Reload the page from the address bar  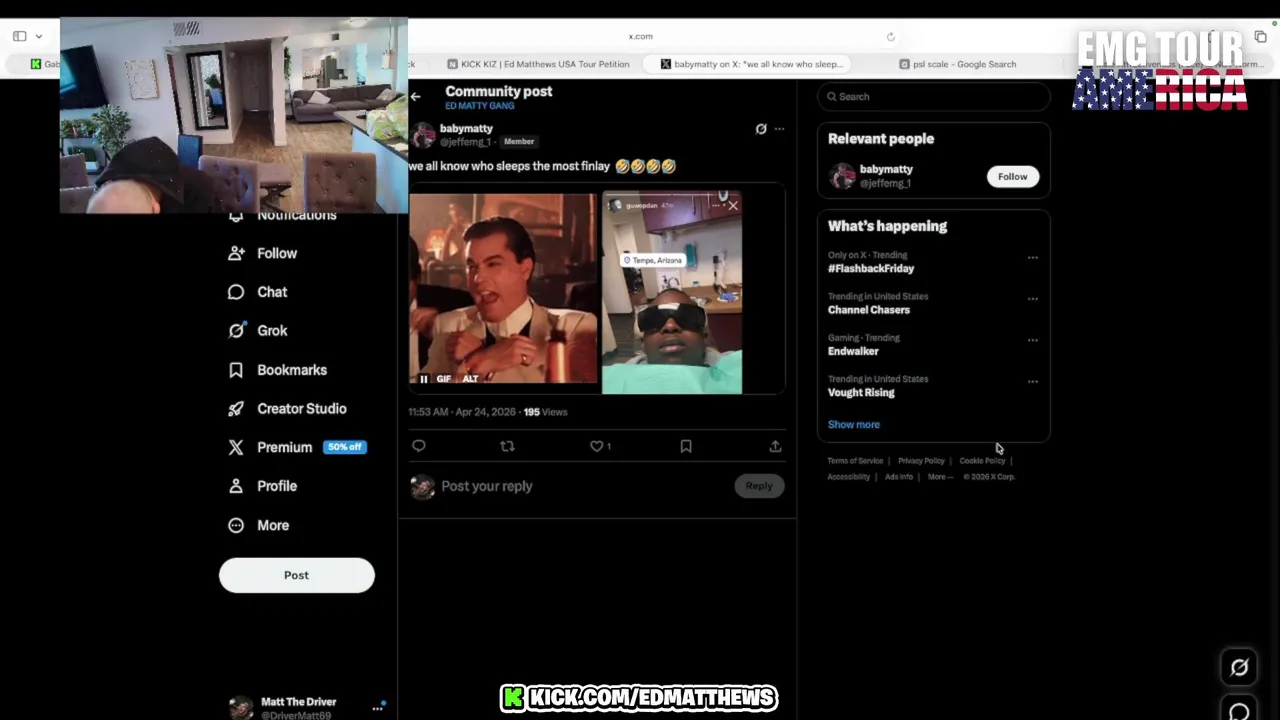(x=890, y=37)
